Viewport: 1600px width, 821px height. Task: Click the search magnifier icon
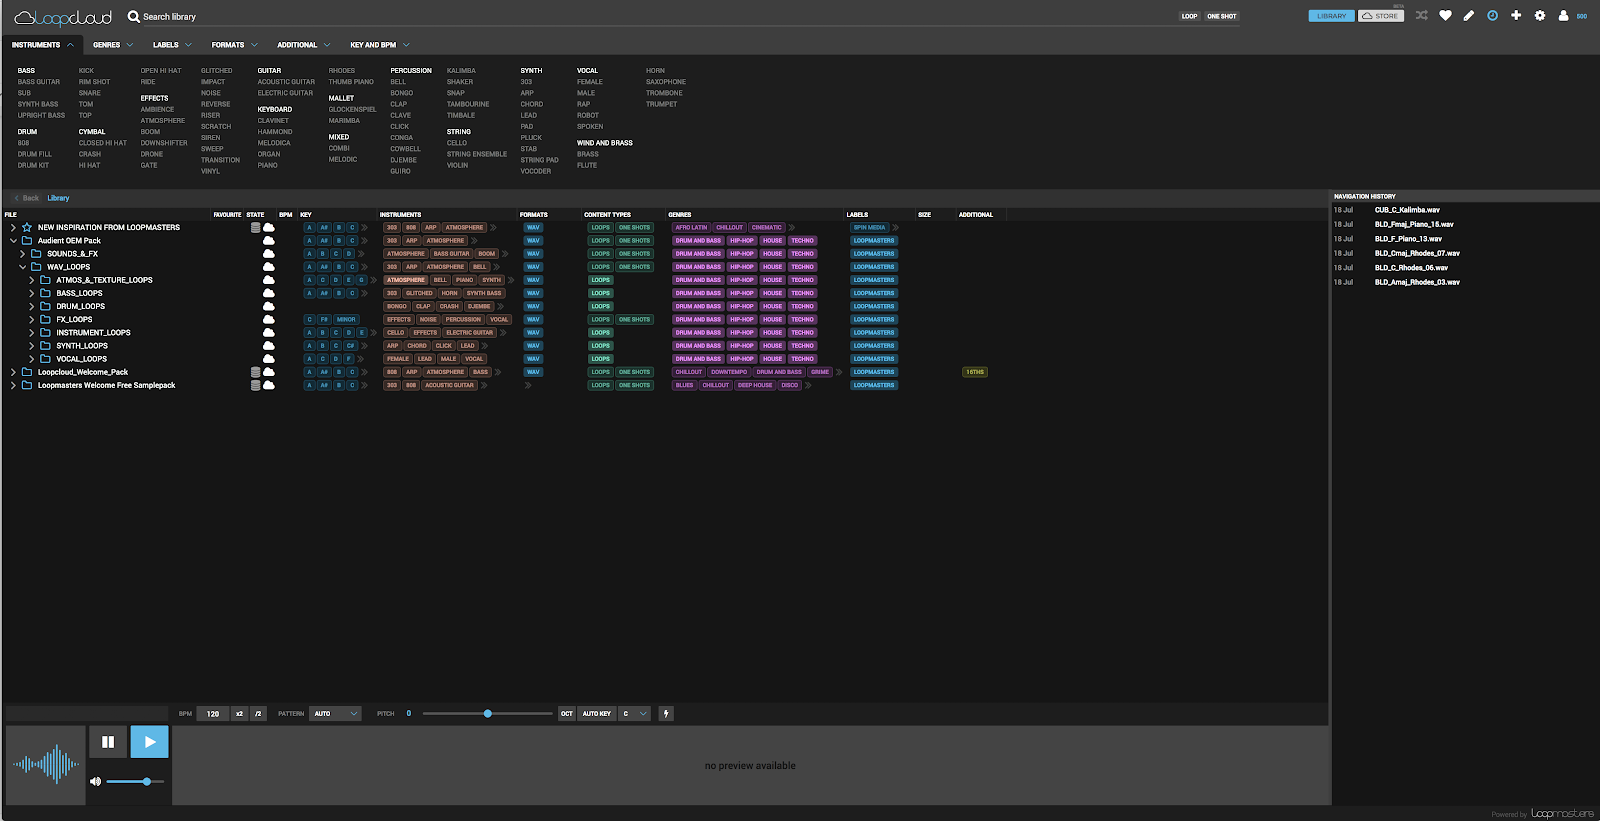tap(133, 16)
